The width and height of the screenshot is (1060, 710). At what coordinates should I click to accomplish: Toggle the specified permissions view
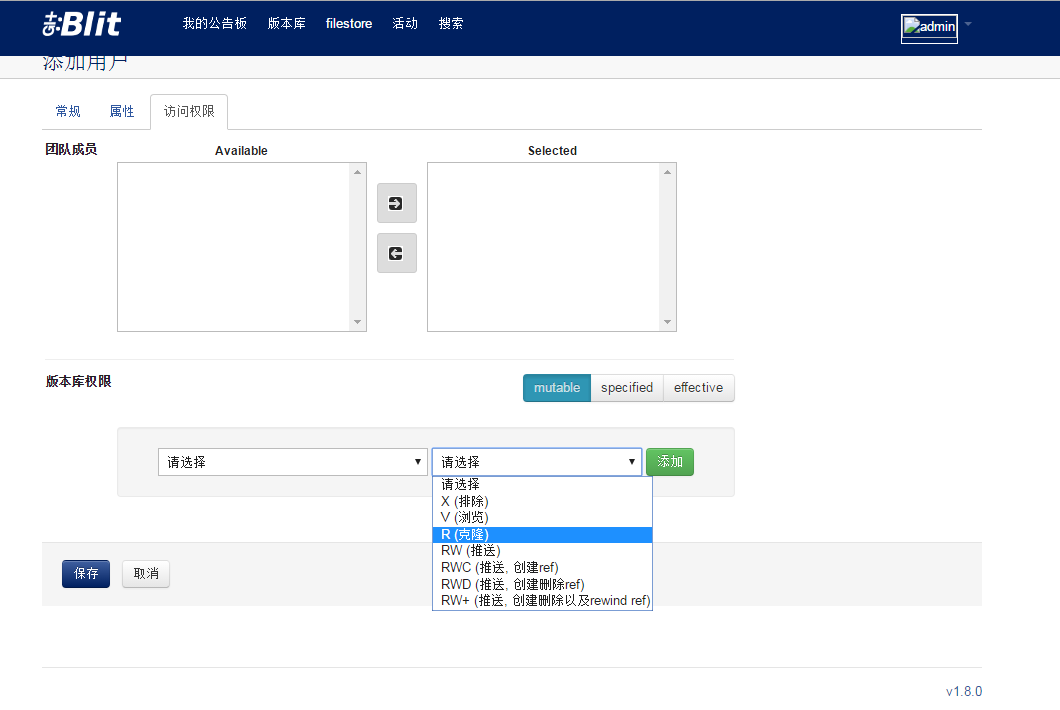tap(627, 387)
